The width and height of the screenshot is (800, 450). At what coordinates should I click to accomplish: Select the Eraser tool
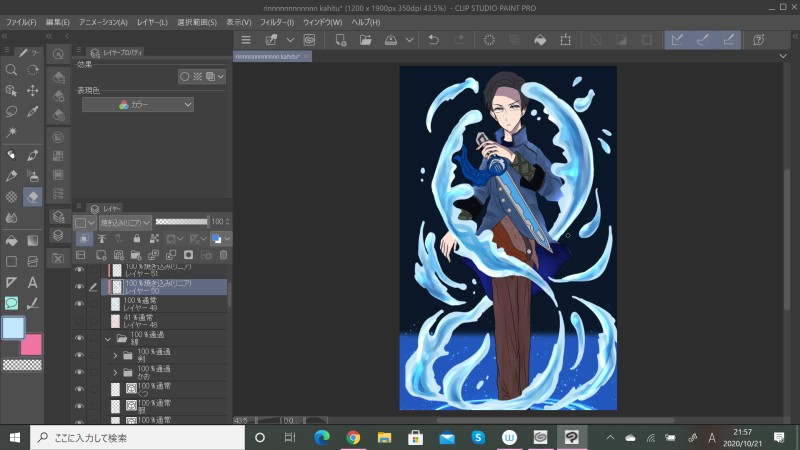click(x=32, y=197)
